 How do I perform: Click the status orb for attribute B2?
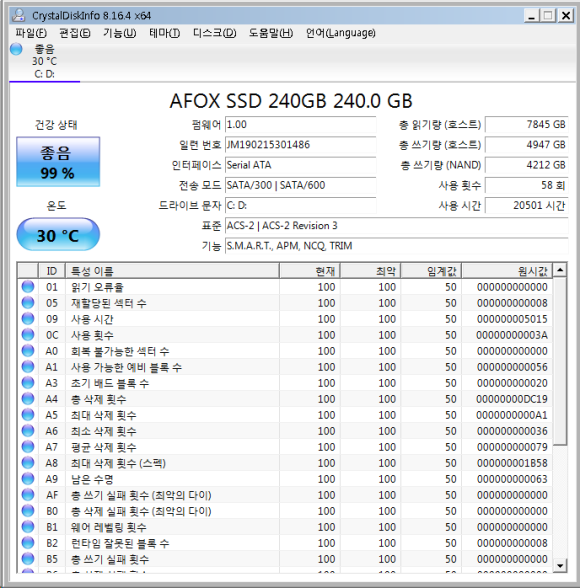point(28,543)
